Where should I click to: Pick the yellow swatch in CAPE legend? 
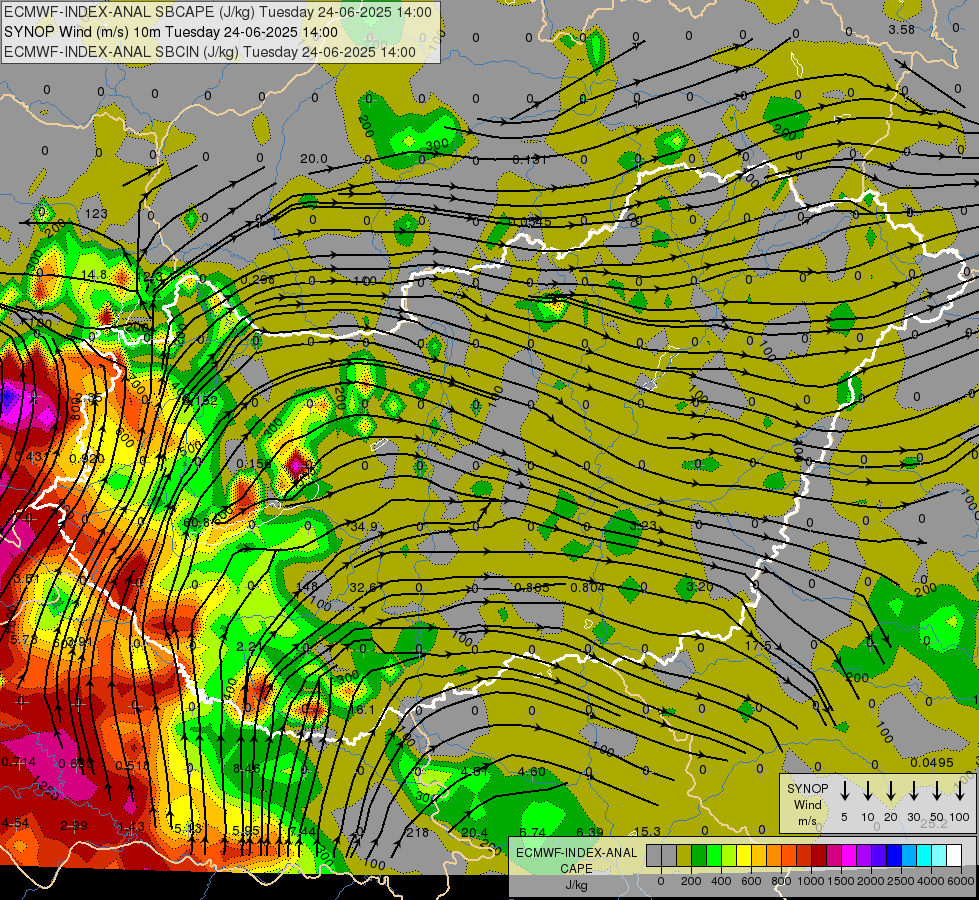(744, 855)
